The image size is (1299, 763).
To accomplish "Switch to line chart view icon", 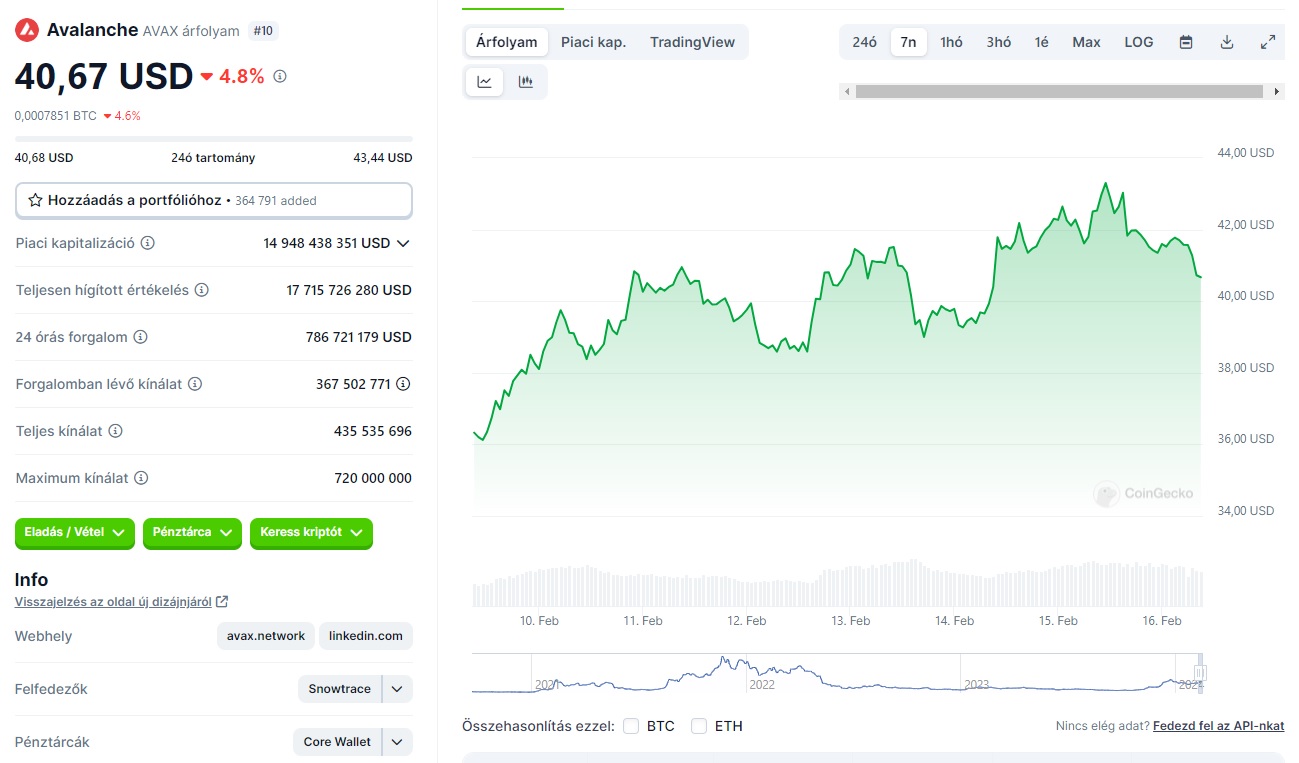I will (x=485, y=82).
